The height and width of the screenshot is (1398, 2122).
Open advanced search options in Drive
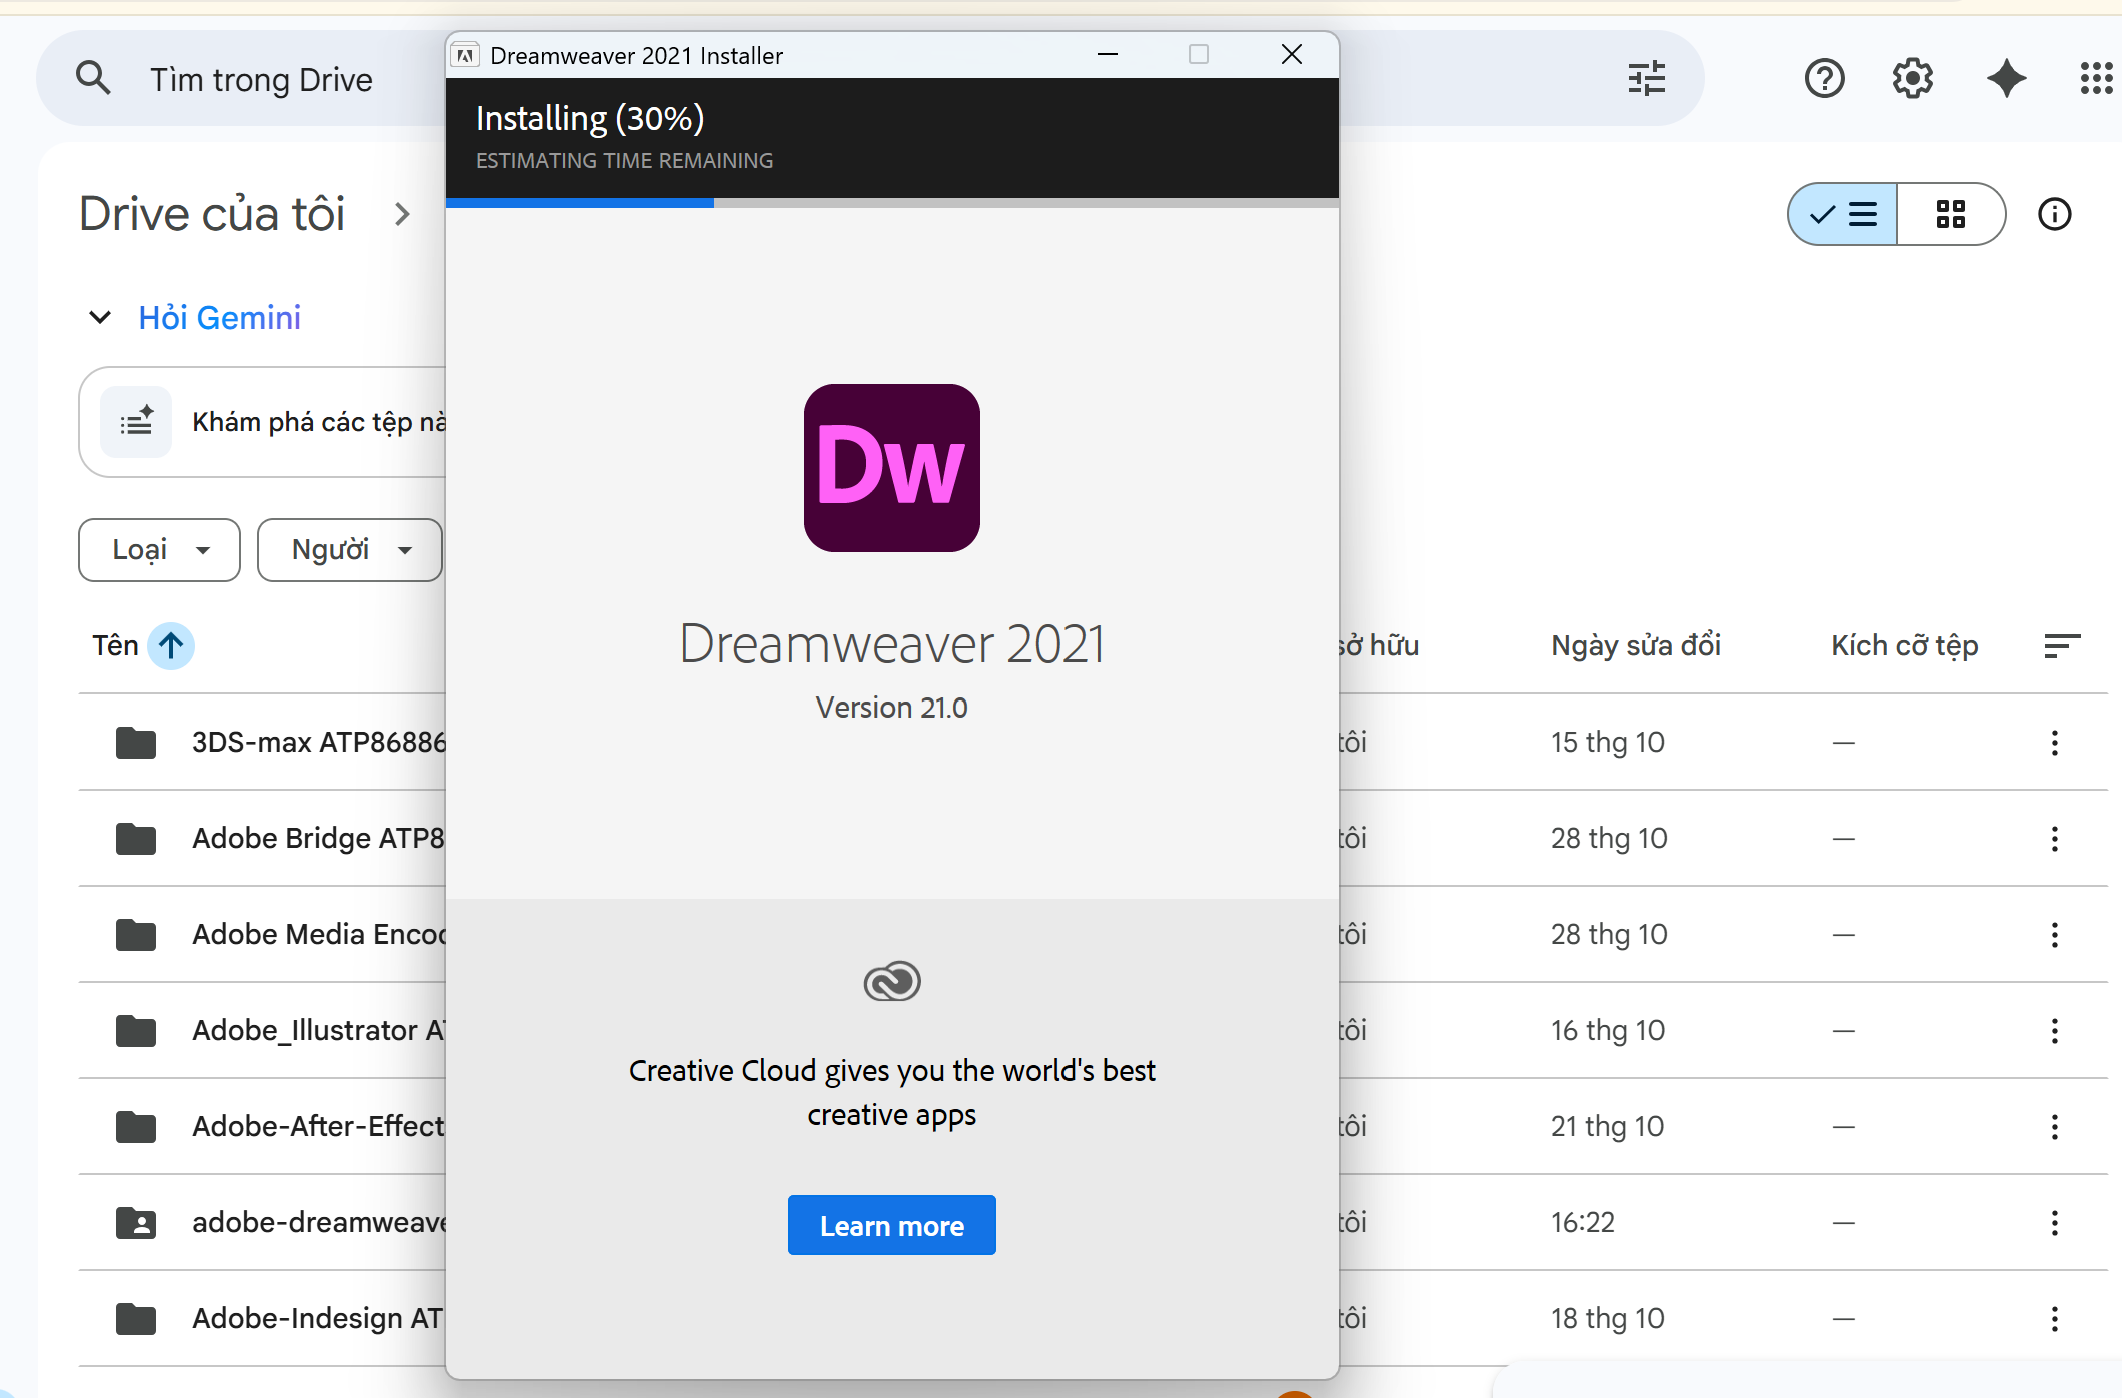coord(1646,78)
